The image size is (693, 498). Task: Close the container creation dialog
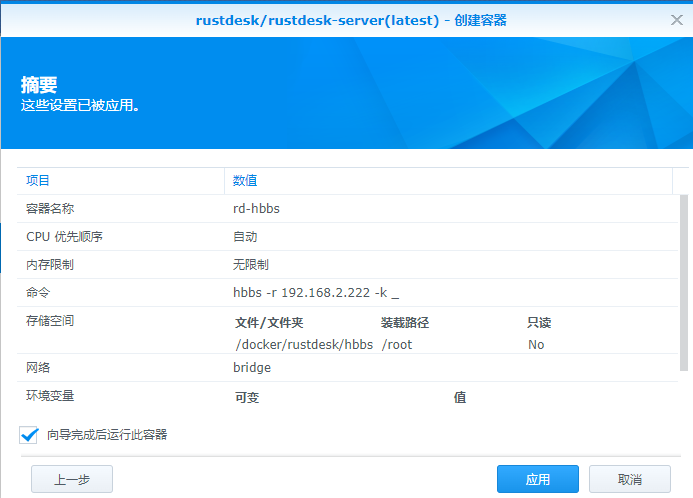(677, 20)
